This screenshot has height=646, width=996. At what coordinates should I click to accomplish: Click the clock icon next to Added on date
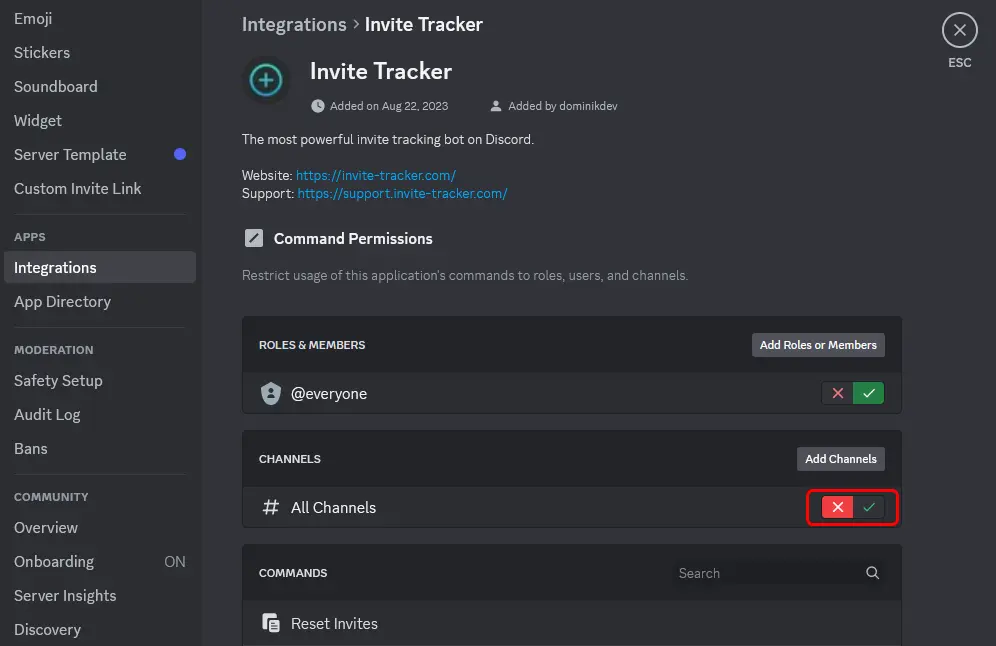[318, 106]
